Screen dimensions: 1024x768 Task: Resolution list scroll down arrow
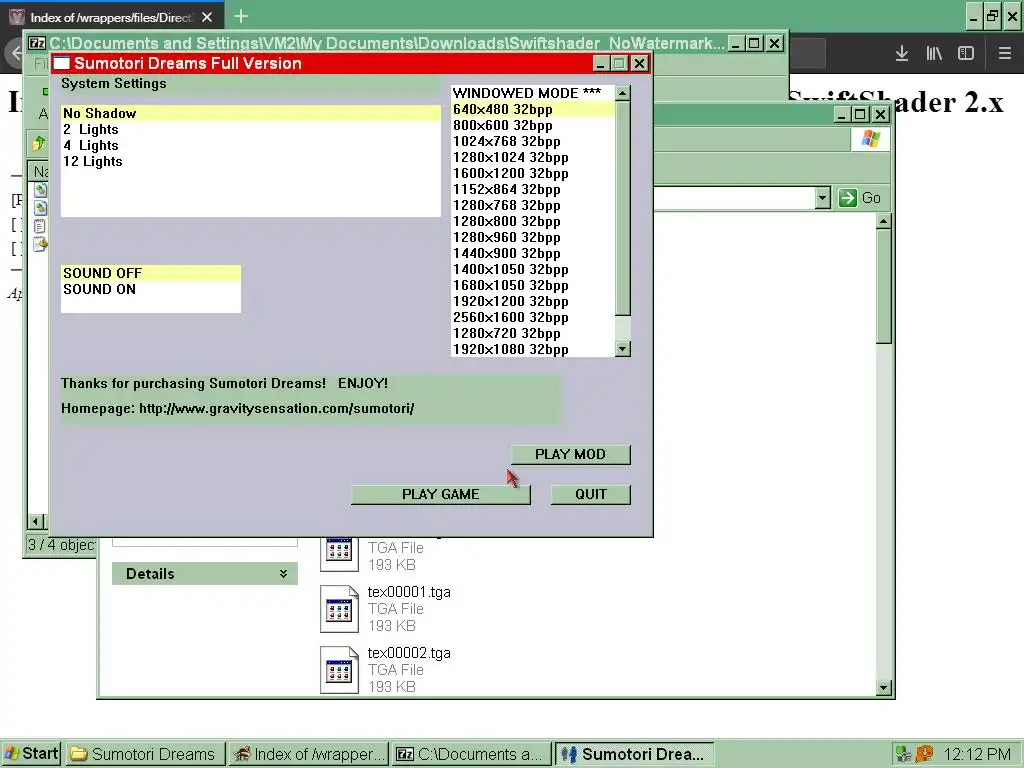623,349
